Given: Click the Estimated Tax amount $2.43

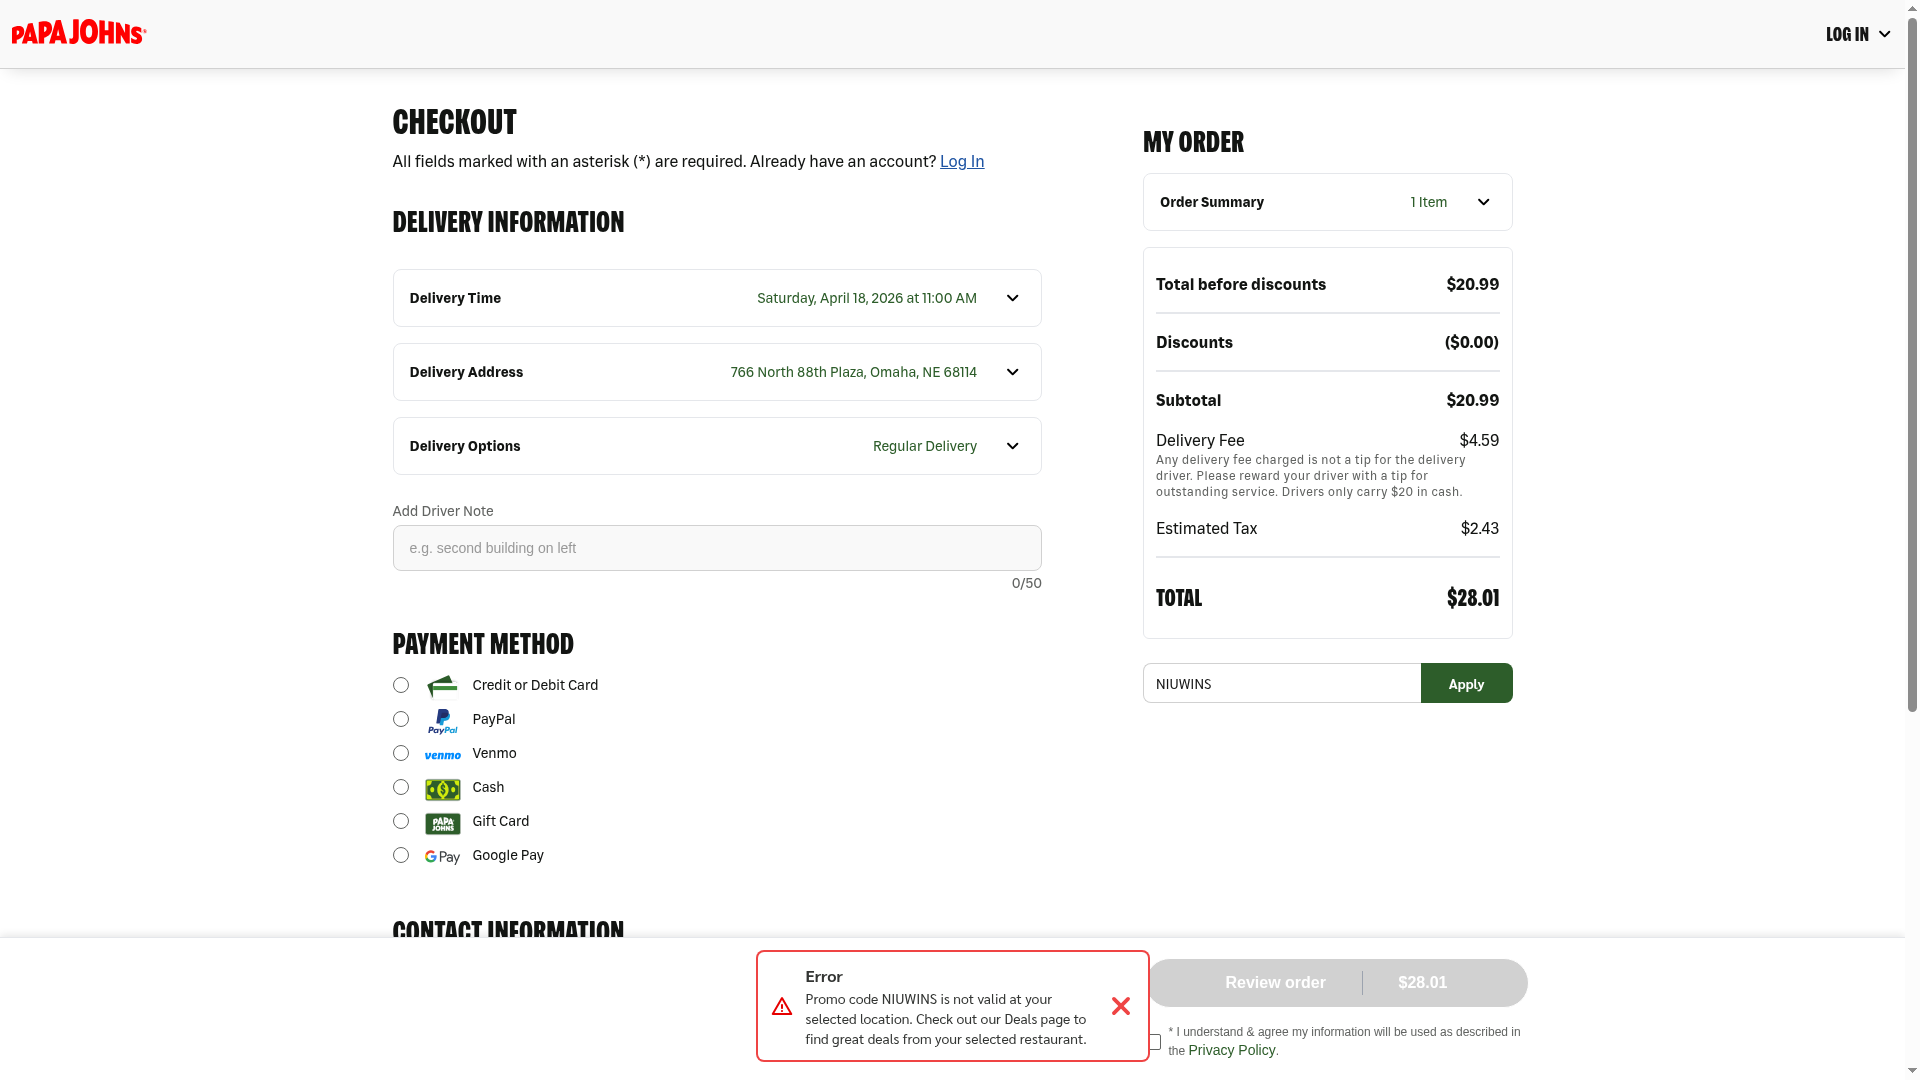Looking at the screenshot, I should (1480, 528).
